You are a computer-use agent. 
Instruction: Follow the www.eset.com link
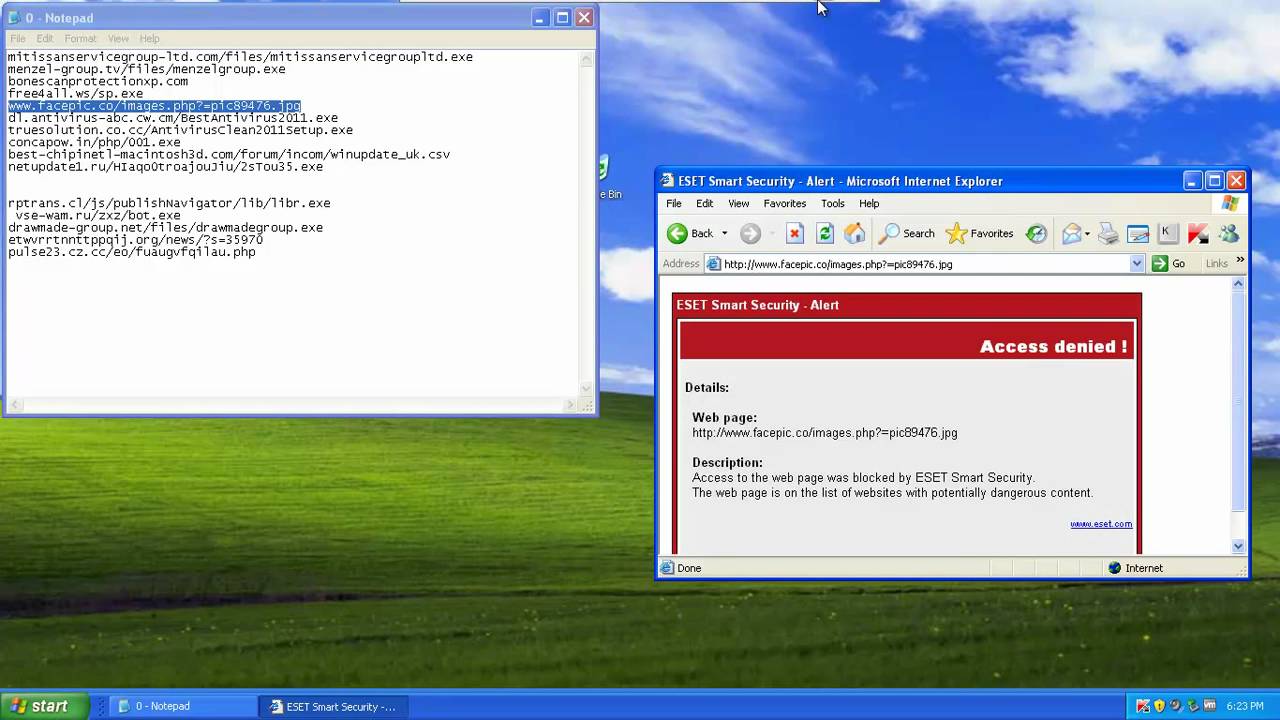tap(1101, 524)
